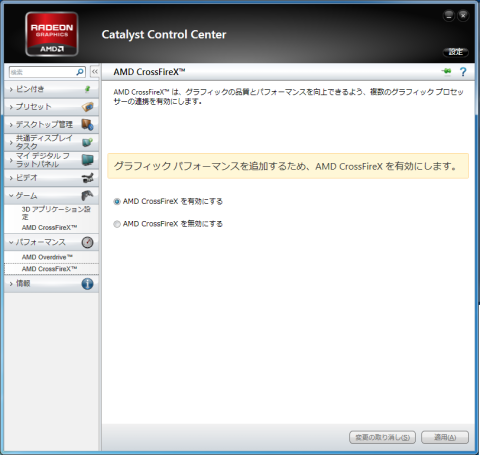480x455 pixels.
Task: Click the preset icon beside プリセット
Action: (87, 107)
